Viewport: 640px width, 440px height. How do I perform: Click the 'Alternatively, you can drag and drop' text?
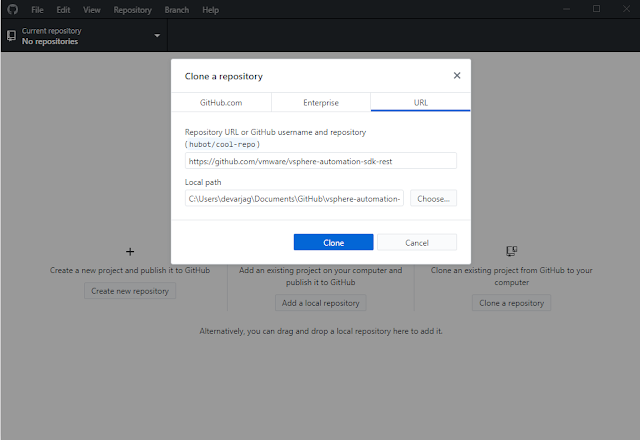click(x=320, y=331)
